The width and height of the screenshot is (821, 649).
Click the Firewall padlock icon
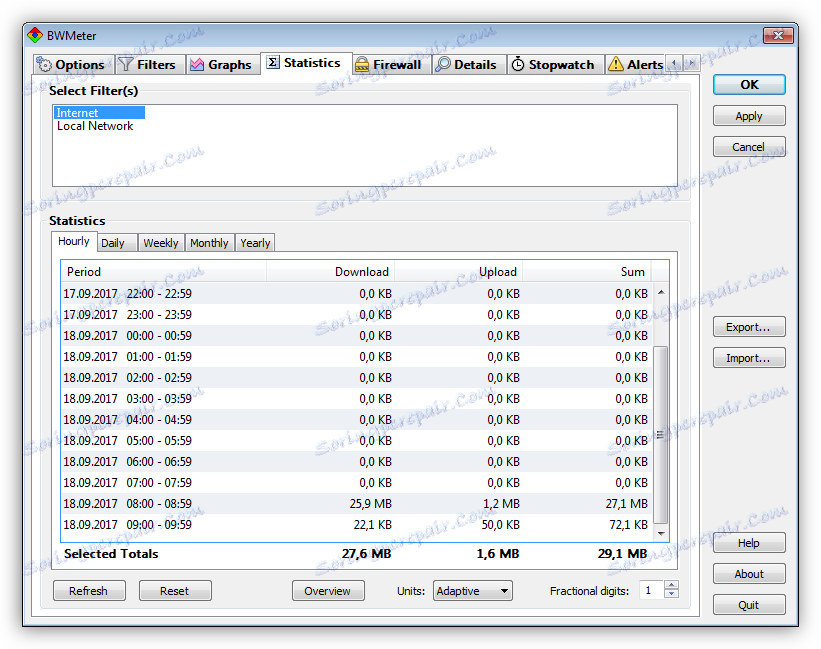click(x=362, y=64)
